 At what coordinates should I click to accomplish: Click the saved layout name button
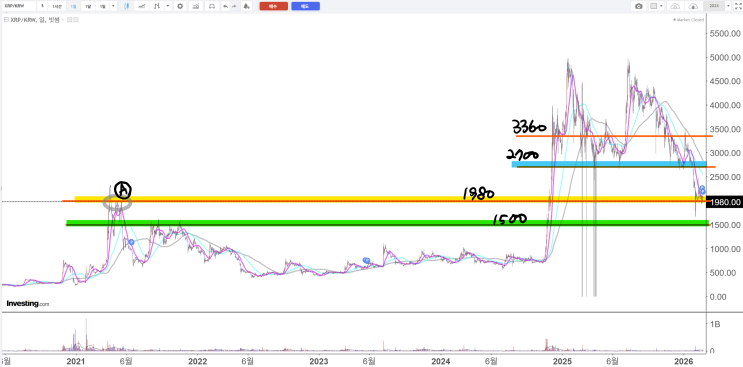[714, 6]
